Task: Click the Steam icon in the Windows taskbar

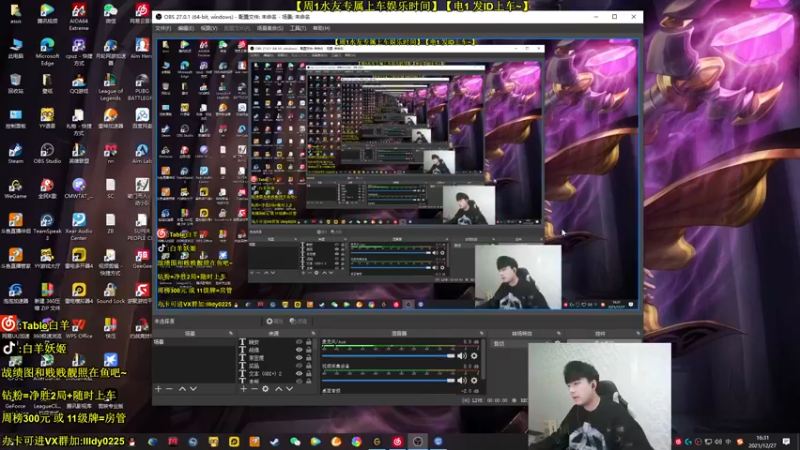Action: click(274, 442)
